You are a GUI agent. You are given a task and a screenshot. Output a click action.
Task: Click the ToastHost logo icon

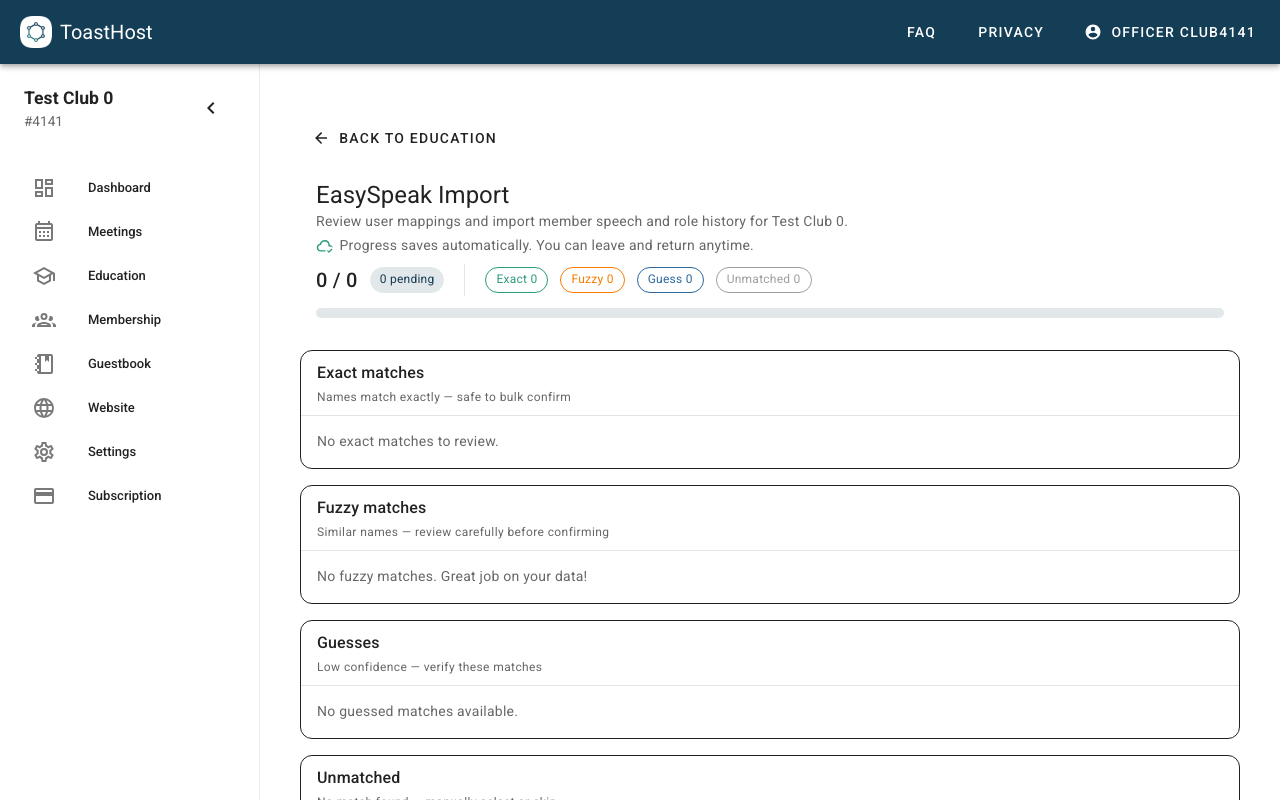(x=35, y=31)
